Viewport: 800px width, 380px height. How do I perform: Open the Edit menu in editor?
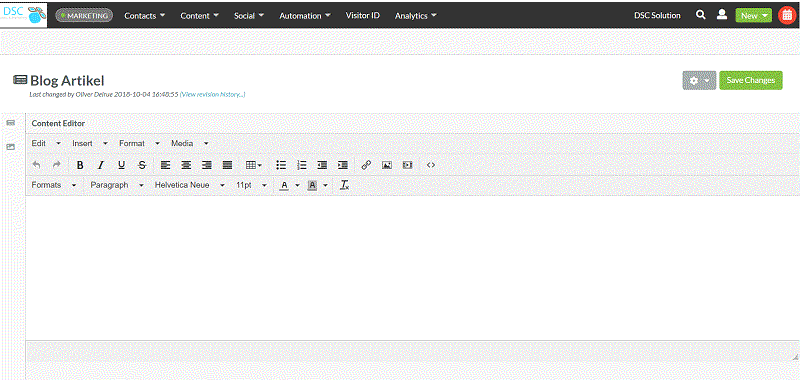[x=46, y=143]
